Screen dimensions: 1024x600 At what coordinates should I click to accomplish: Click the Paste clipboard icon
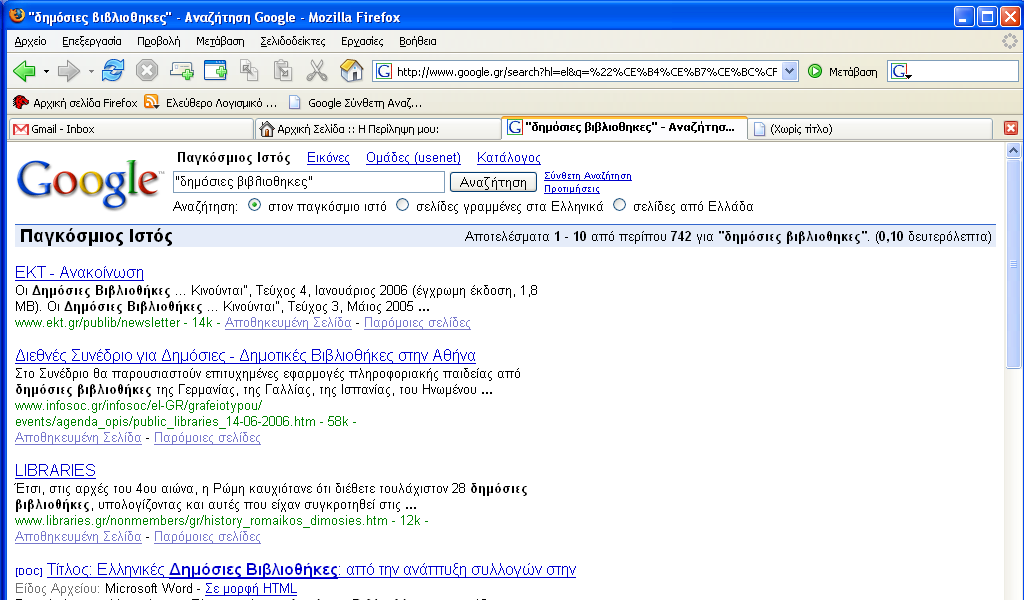283,71
